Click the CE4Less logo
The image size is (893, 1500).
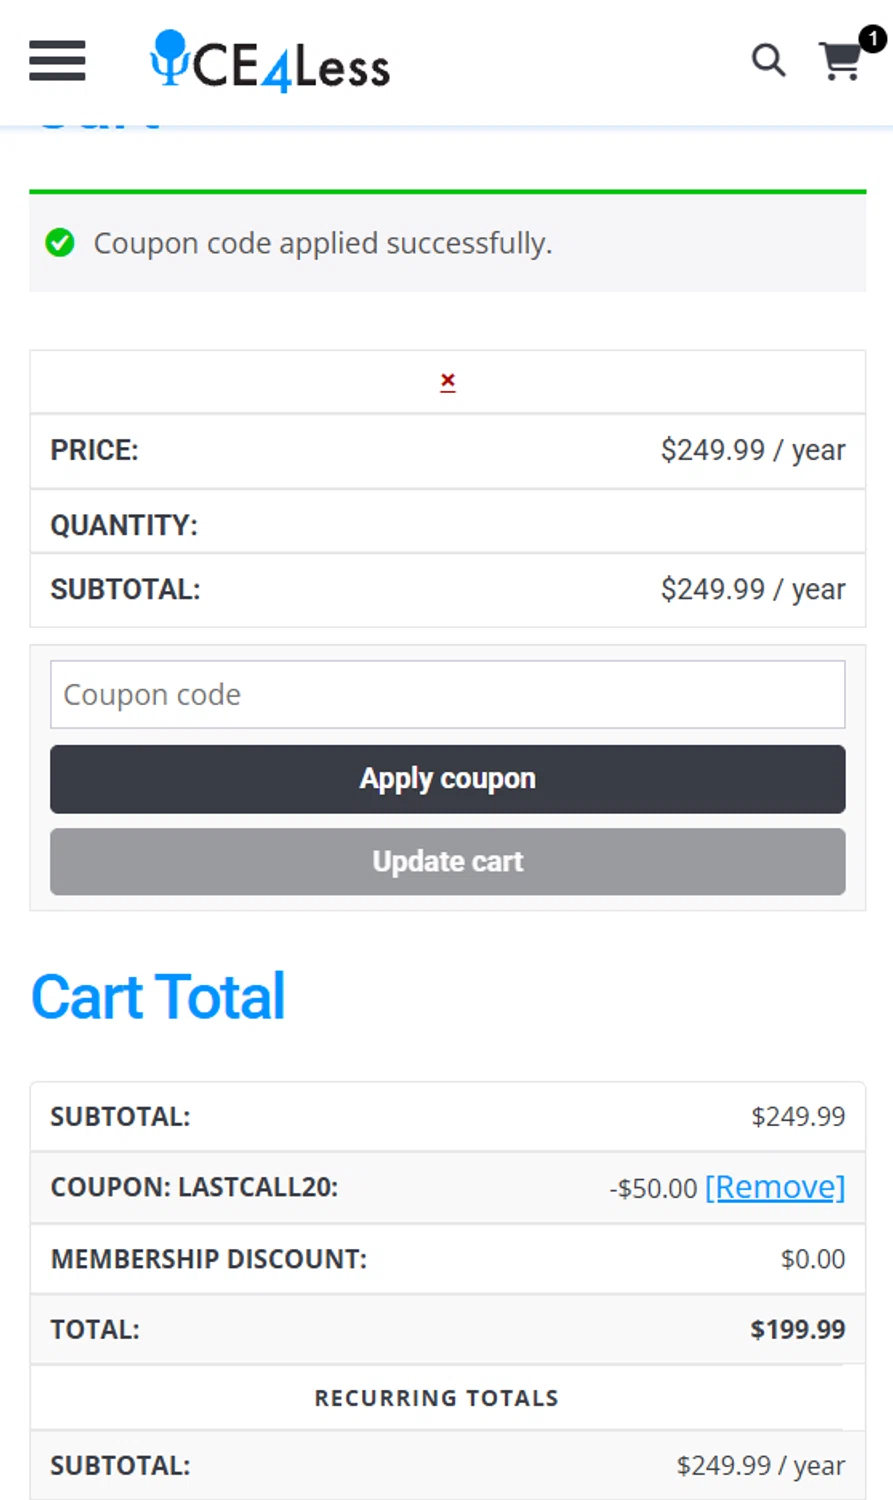point(270,62)
